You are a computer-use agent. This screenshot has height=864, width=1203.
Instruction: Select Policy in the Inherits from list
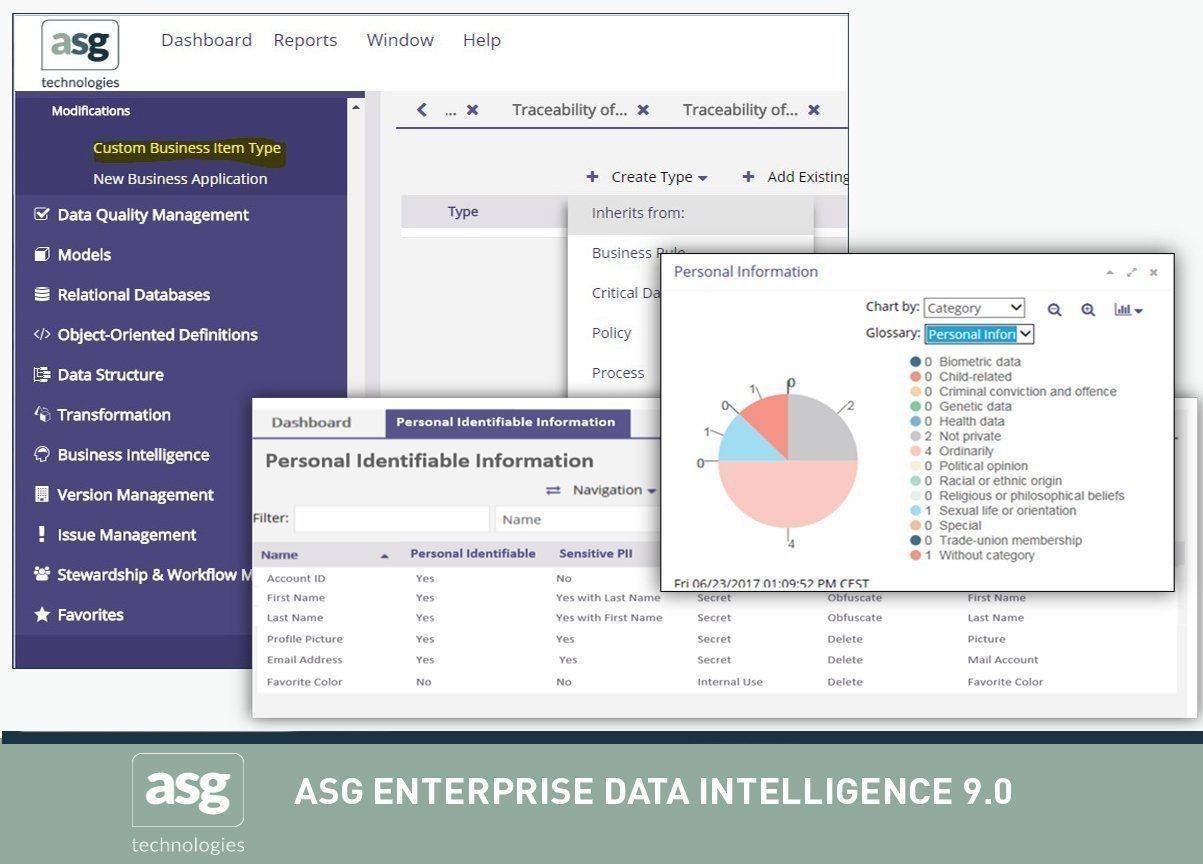[612, 332]
